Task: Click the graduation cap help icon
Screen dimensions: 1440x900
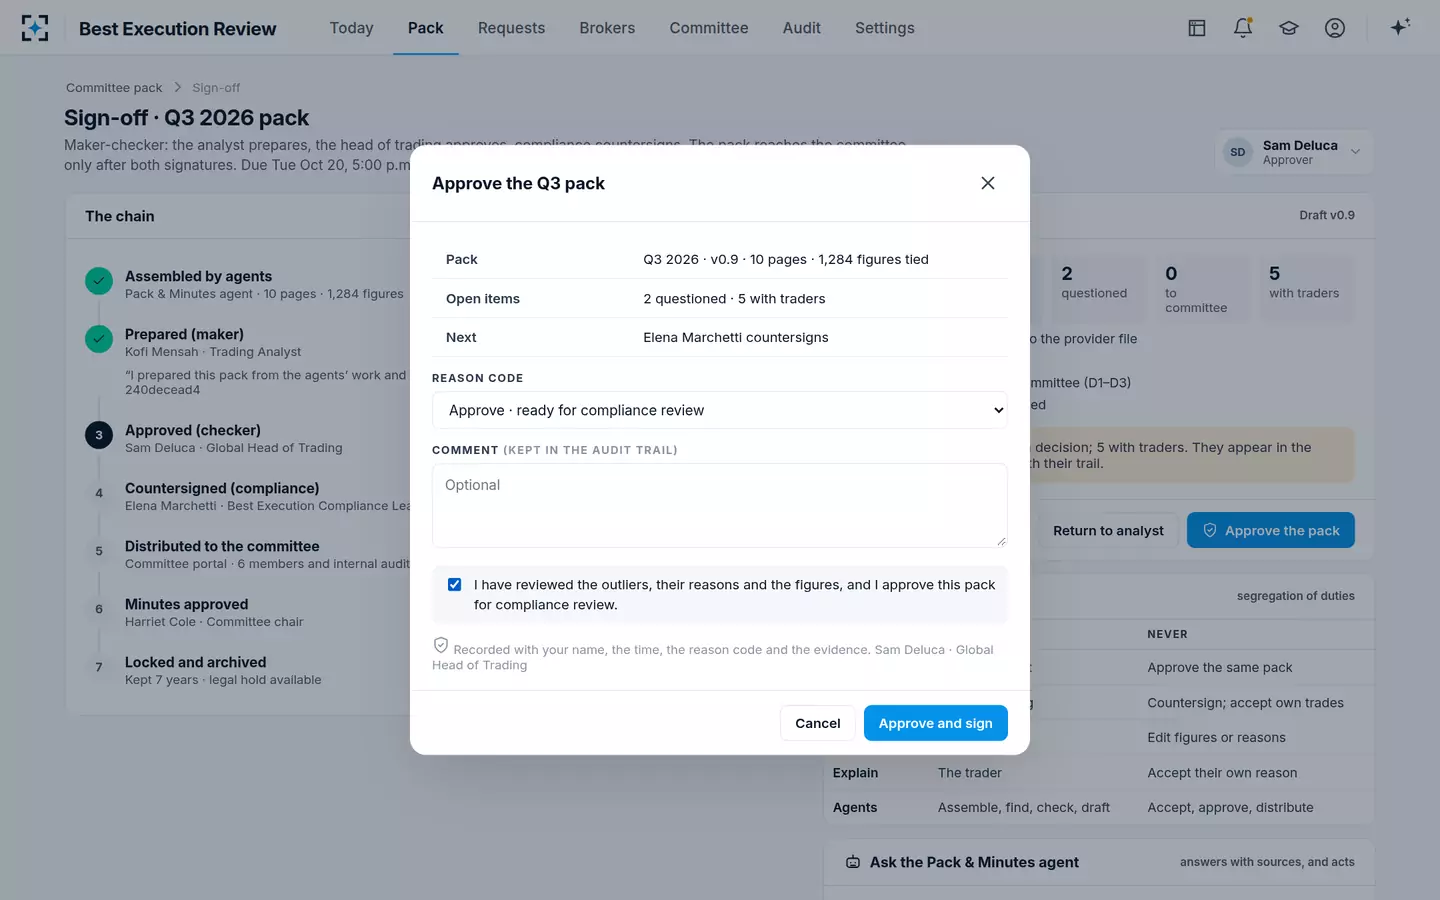Action: (1289, 28)
